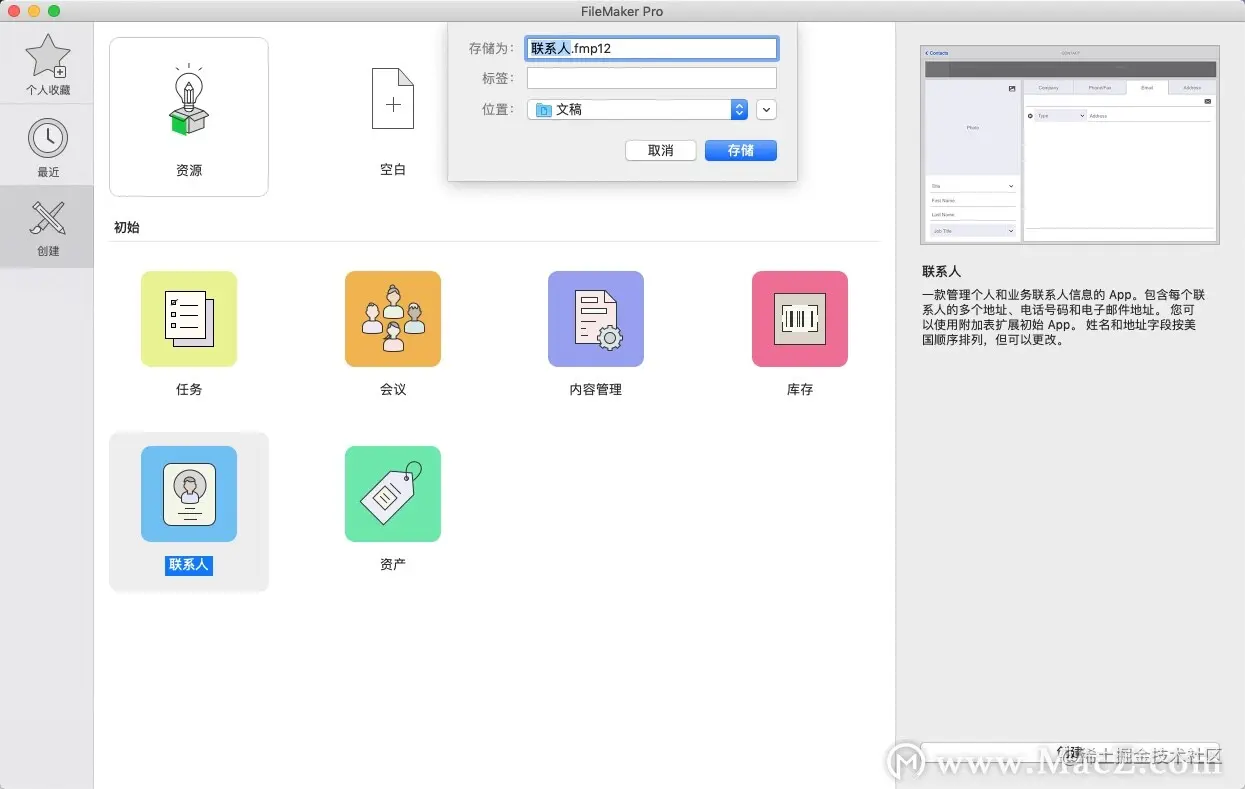This screenshot has height=789, width=1245.
Task: Click the 取消 cancel button
Action: [661, 150]
